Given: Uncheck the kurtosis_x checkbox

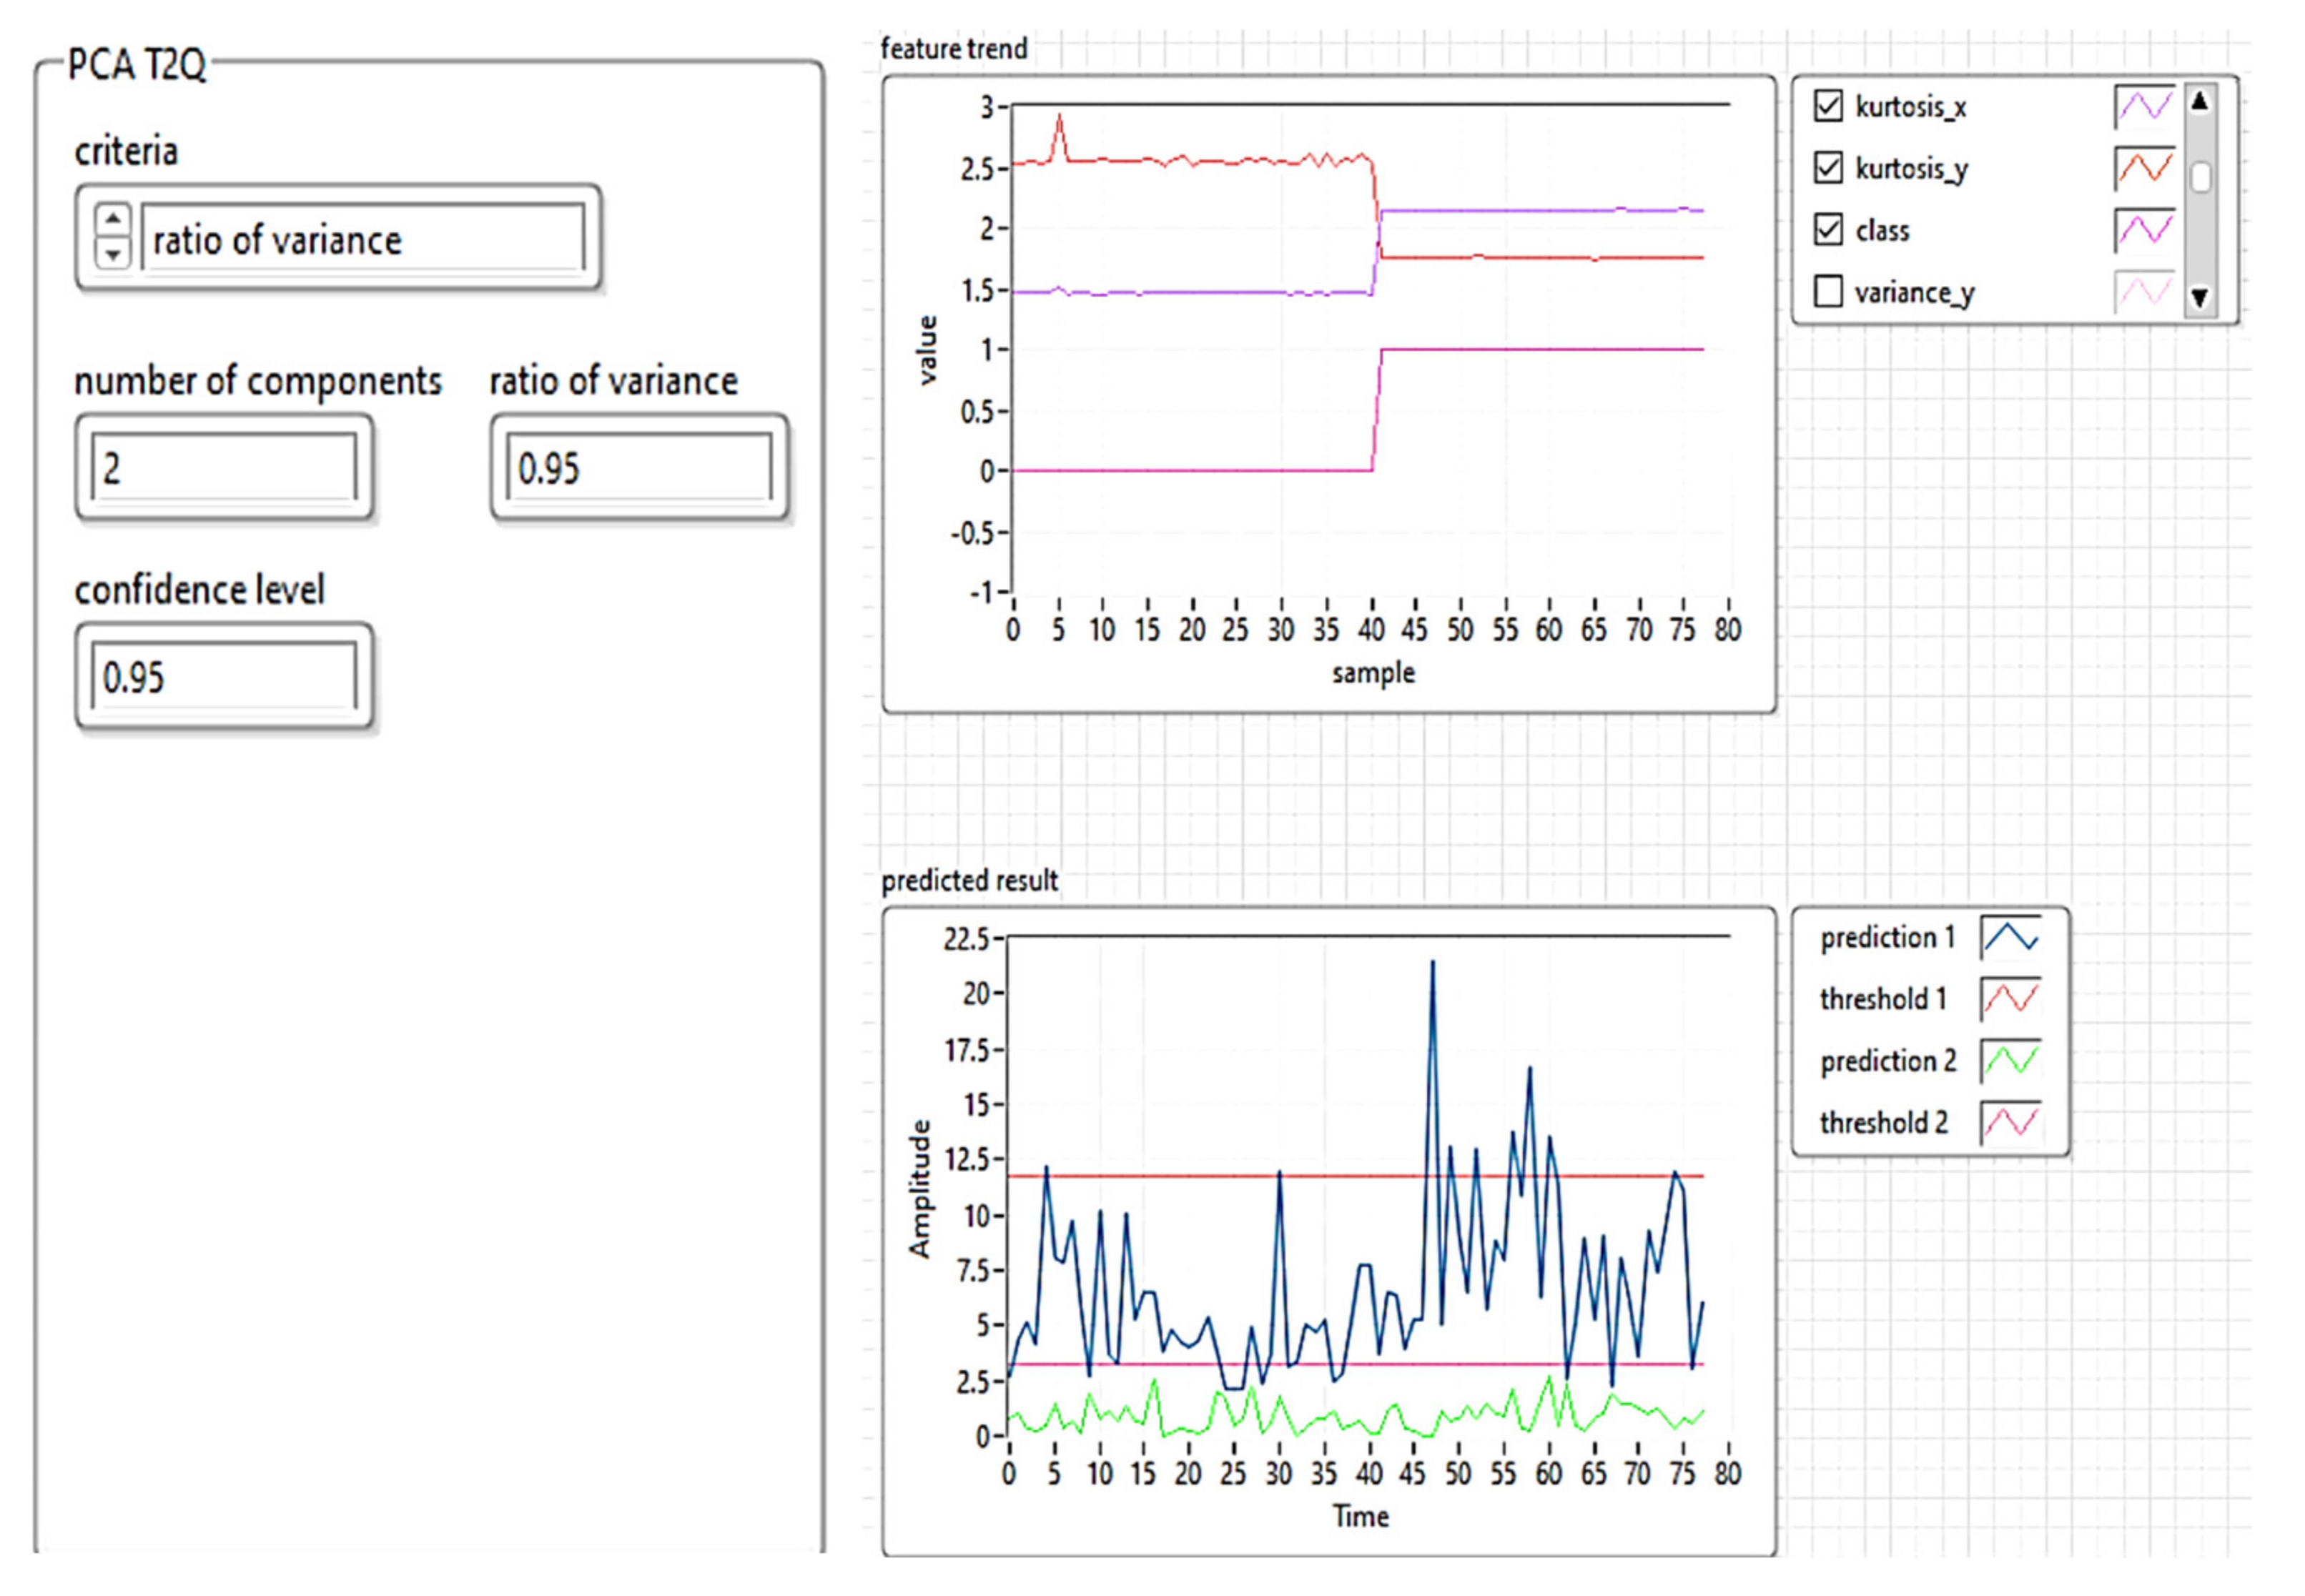Looking at the screenshot, I should click(1828, 106).
